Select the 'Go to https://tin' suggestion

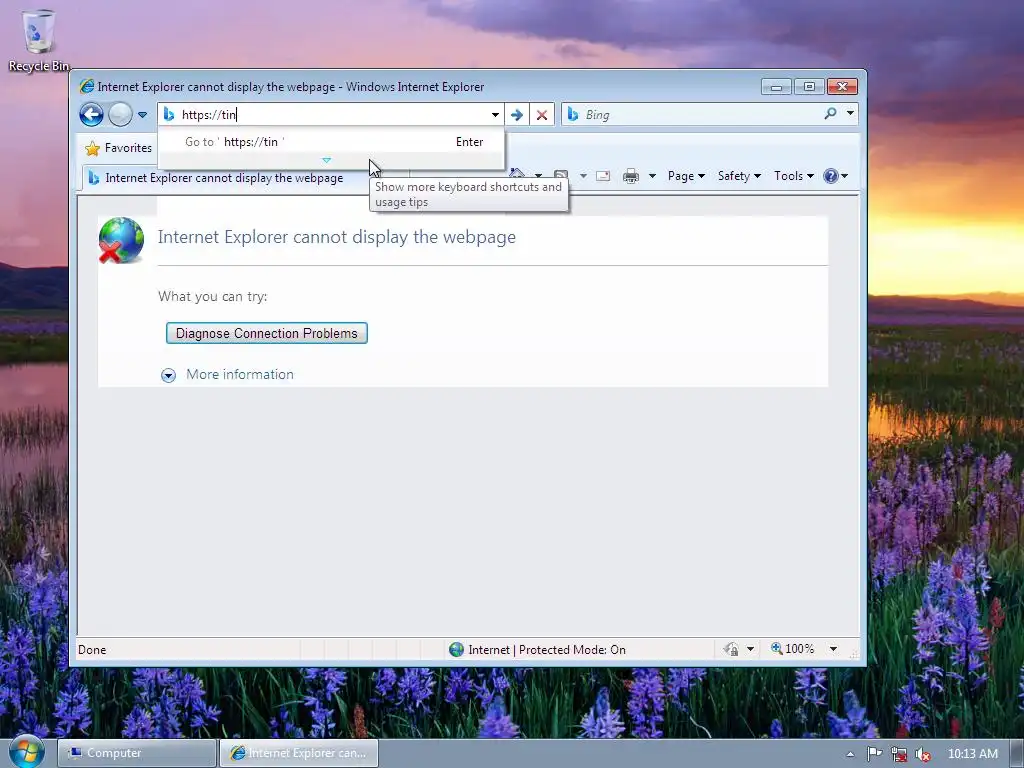[330, 142]
